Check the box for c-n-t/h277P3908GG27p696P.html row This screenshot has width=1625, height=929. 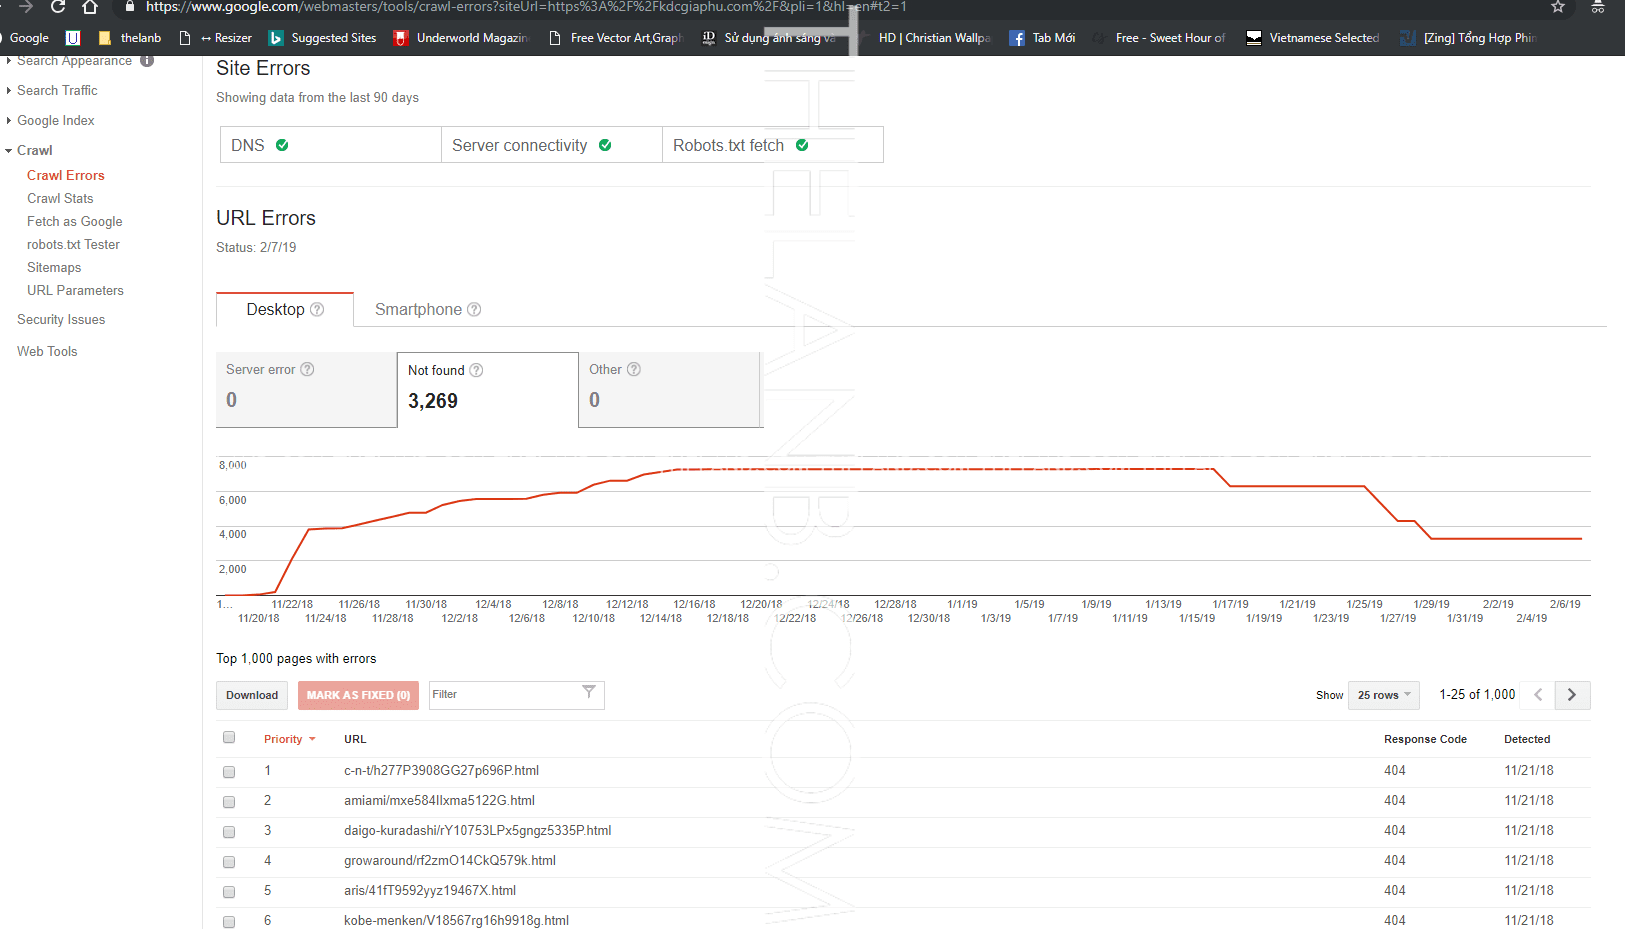click(x=229, y=772)
